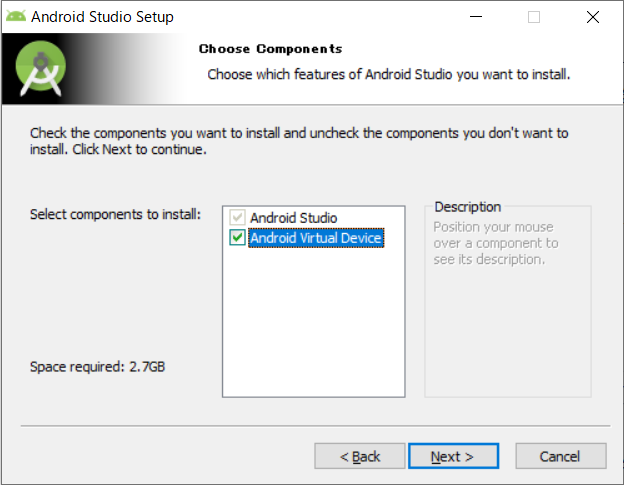The height and width of the screenshot is (485, 624).
Task: Click empty area in the components list
Action: point(313,320)
